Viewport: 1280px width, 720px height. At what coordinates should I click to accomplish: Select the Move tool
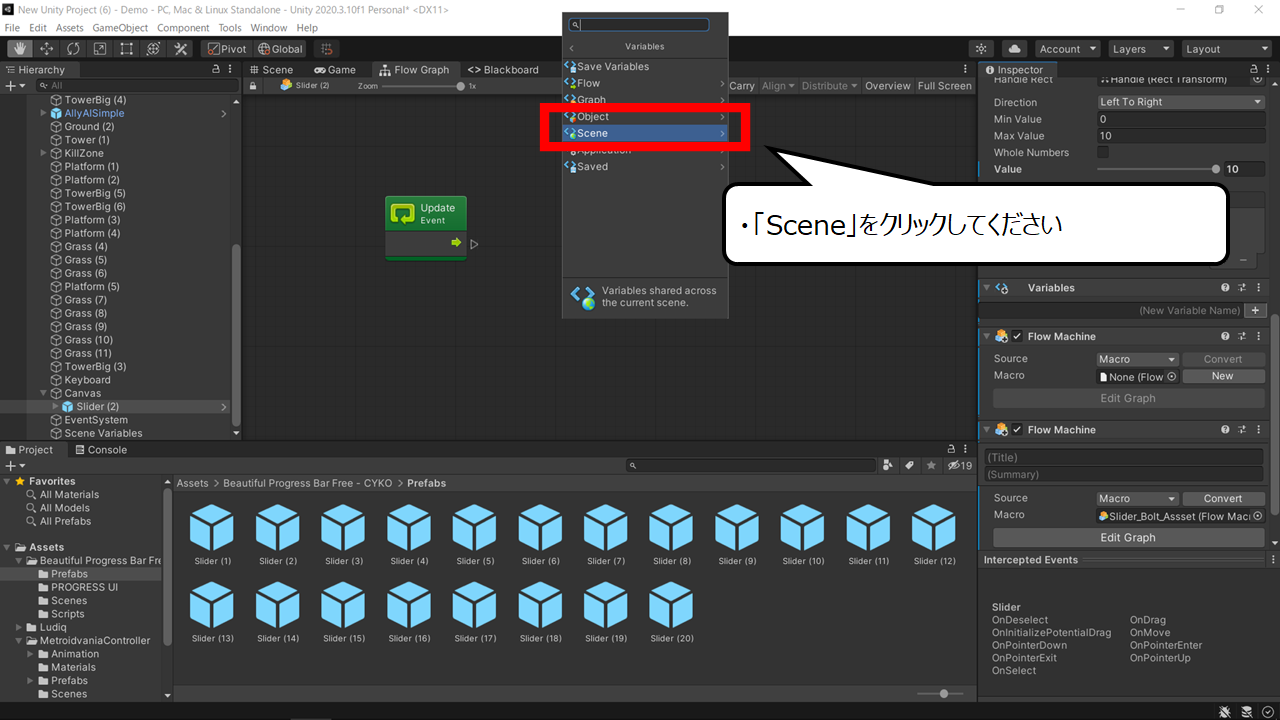coord(47,48)
